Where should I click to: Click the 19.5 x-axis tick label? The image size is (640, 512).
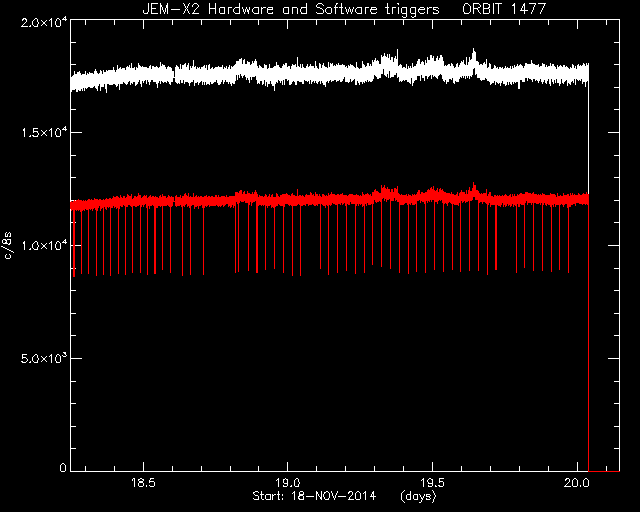(433, 483)
